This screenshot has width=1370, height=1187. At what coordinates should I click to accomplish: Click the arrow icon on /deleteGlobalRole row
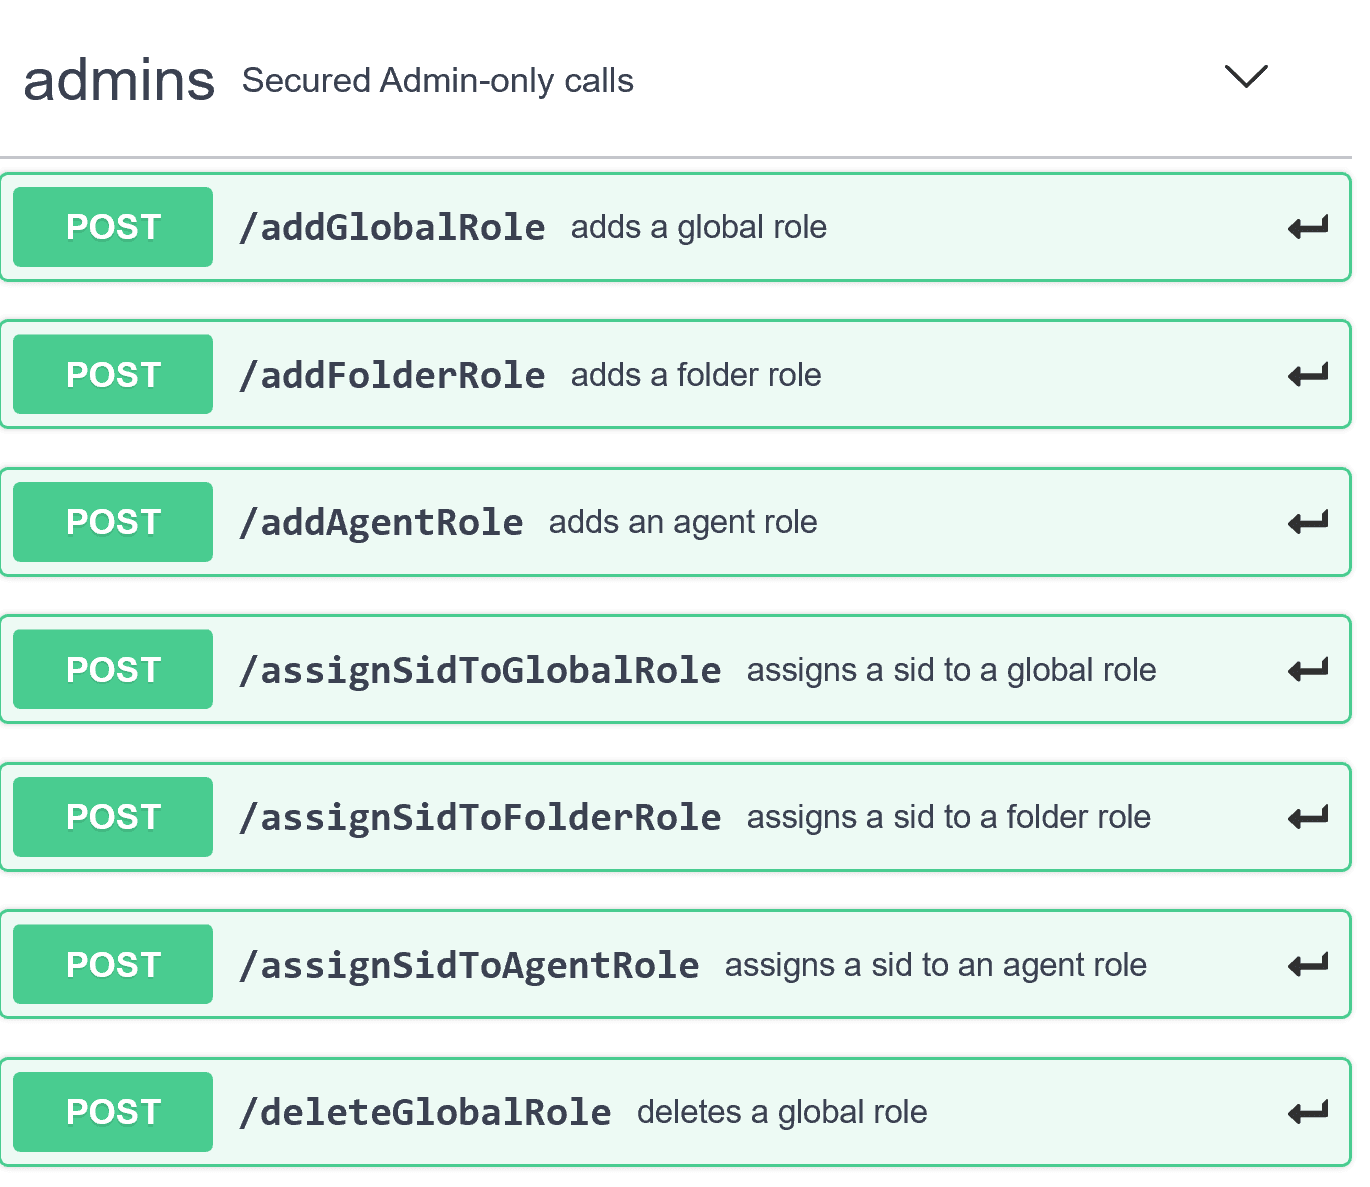click(x=1307, y=1111)
